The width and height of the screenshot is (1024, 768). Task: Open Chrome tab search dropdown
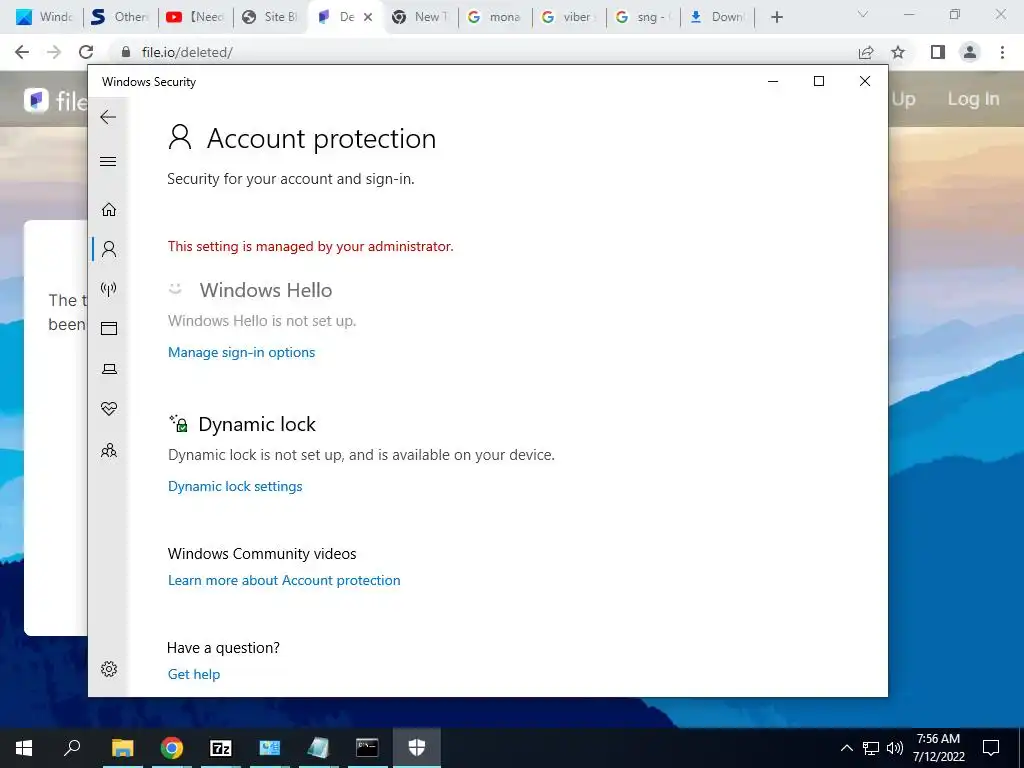[863, 14]
